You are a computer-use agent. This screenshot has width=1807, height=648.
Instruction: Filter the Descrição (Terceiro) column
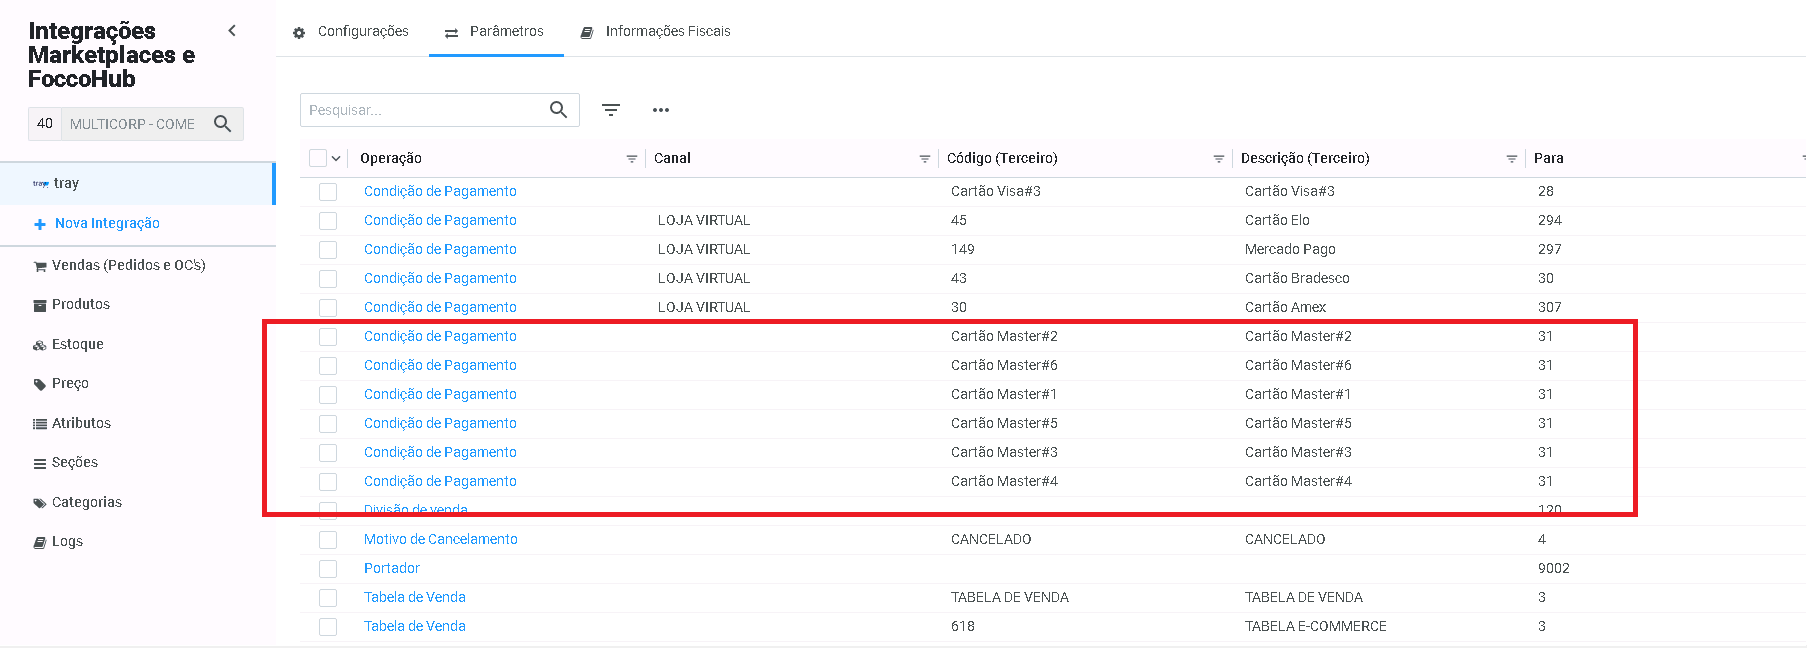click(x=1512, y=159)
